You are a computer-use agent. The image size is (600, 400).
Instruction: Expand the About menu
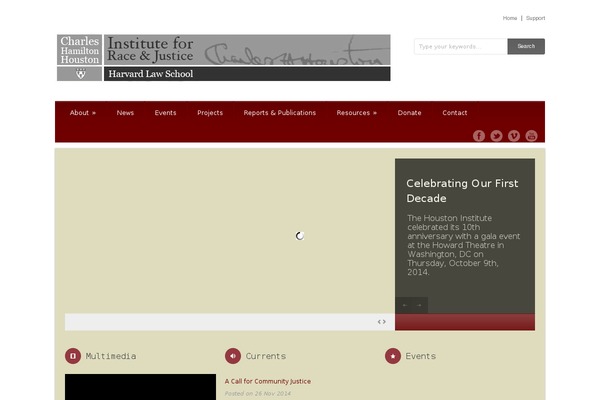(x=83, y=113)
